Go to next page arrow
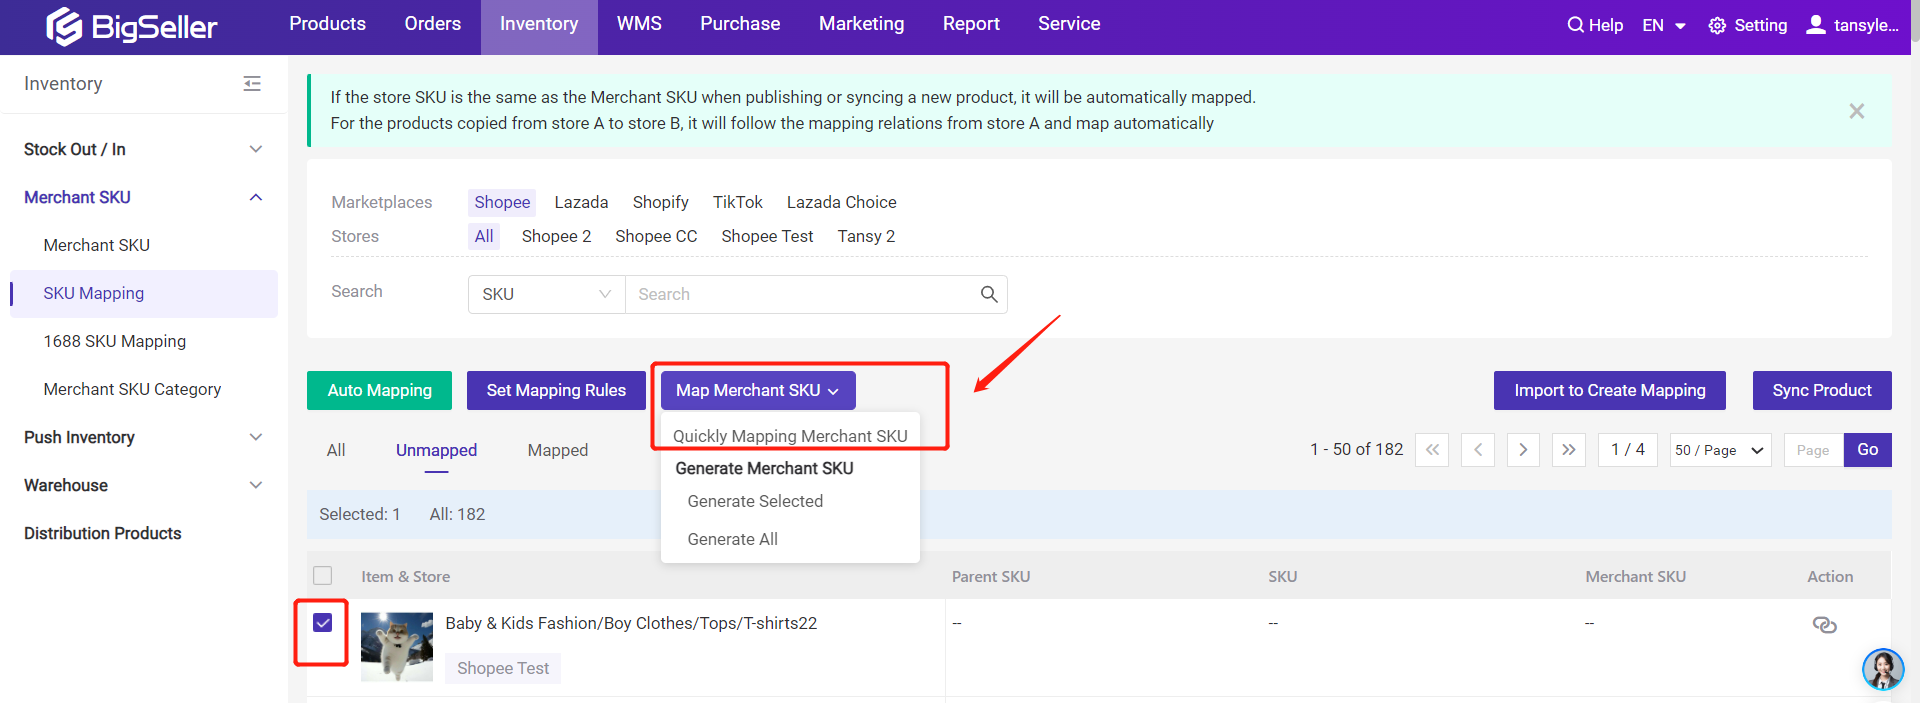The width and height of the screenshot is (1920, 703). pyautogui.click(x=1523, y=450)
